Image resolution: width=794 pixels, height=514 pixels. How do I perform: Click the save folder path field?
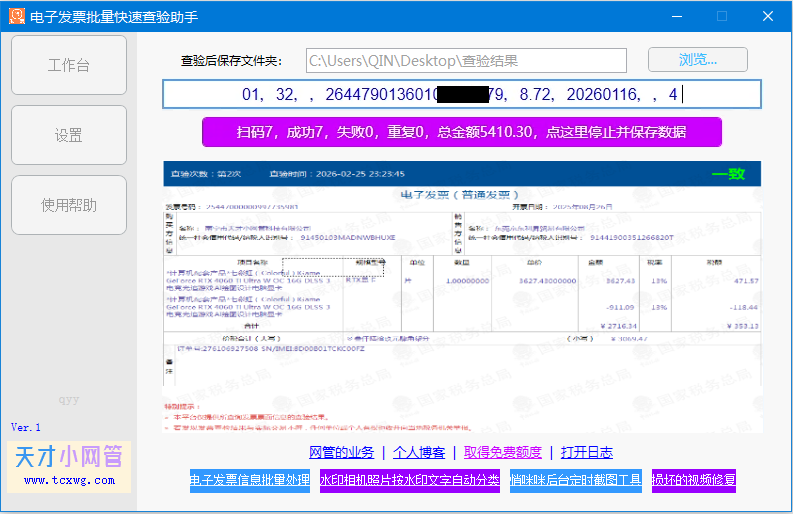tap(466, 61)
